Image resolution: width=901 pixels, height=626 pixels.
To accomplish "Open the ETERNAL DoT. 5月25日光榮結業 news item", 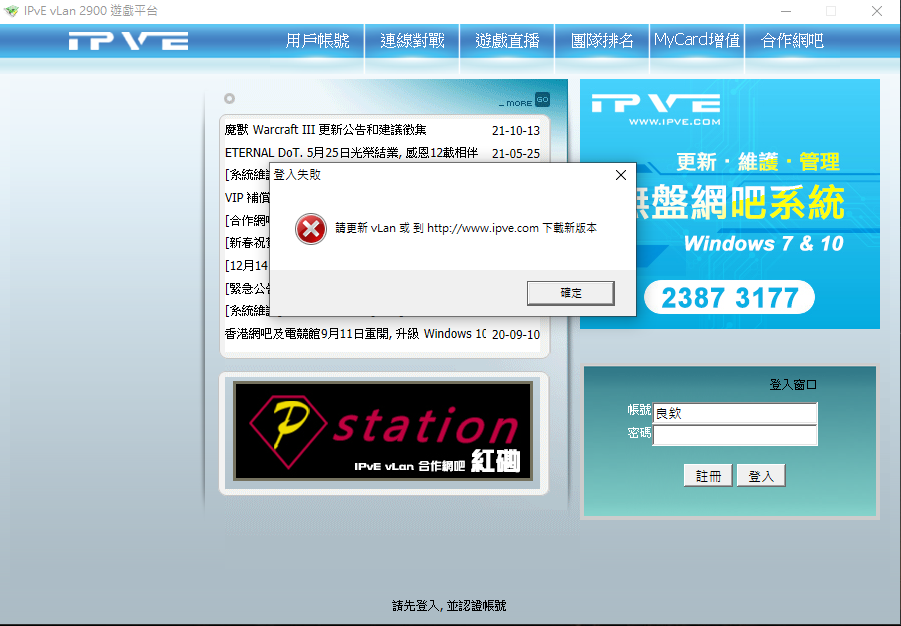I will (x=351, y=153).
